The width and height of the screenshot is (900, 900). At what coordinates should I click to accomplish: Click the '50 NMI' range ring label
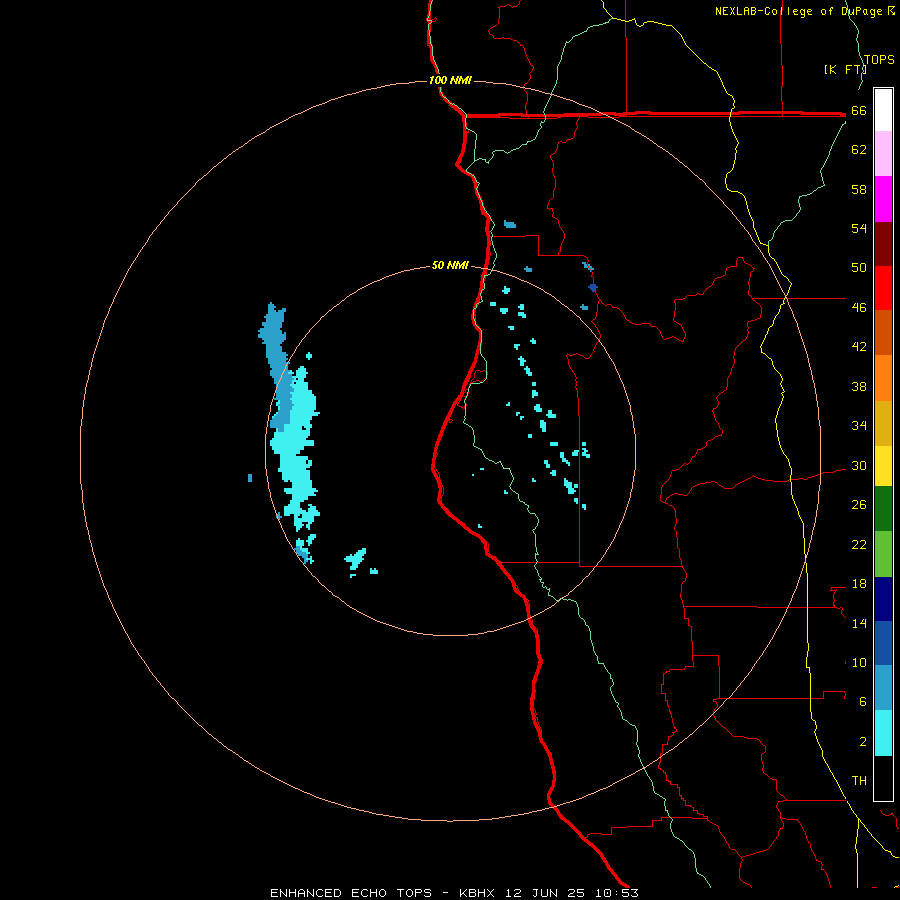[450, 265]
